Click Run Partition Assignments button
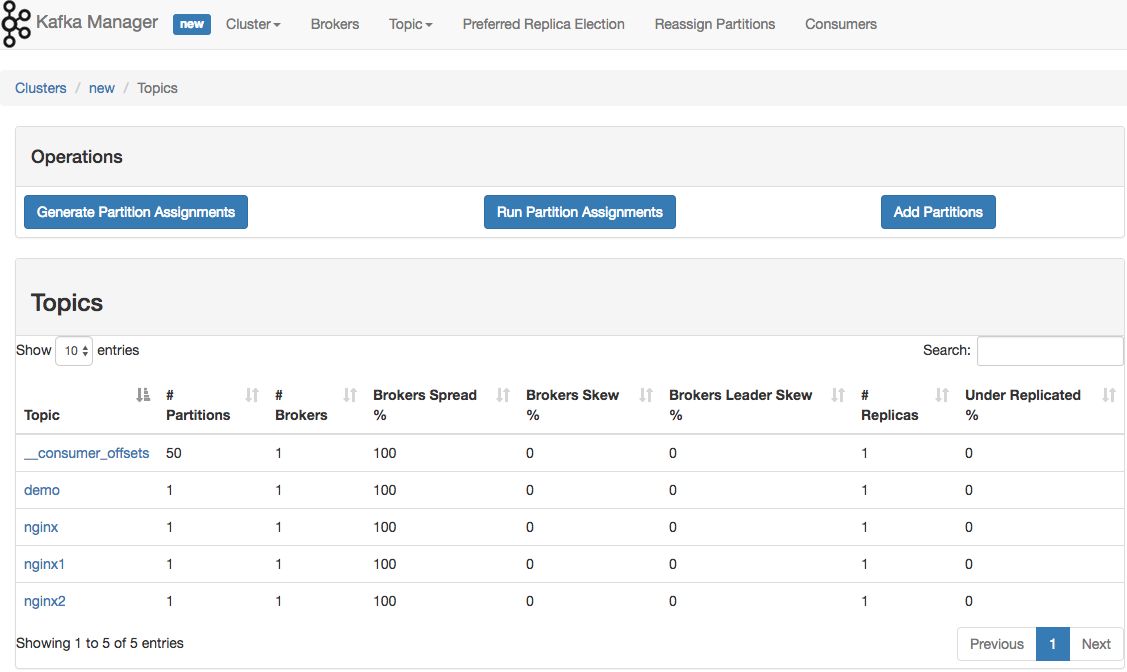The height and width of the screenshot is (672, 1127). [580, 212]
